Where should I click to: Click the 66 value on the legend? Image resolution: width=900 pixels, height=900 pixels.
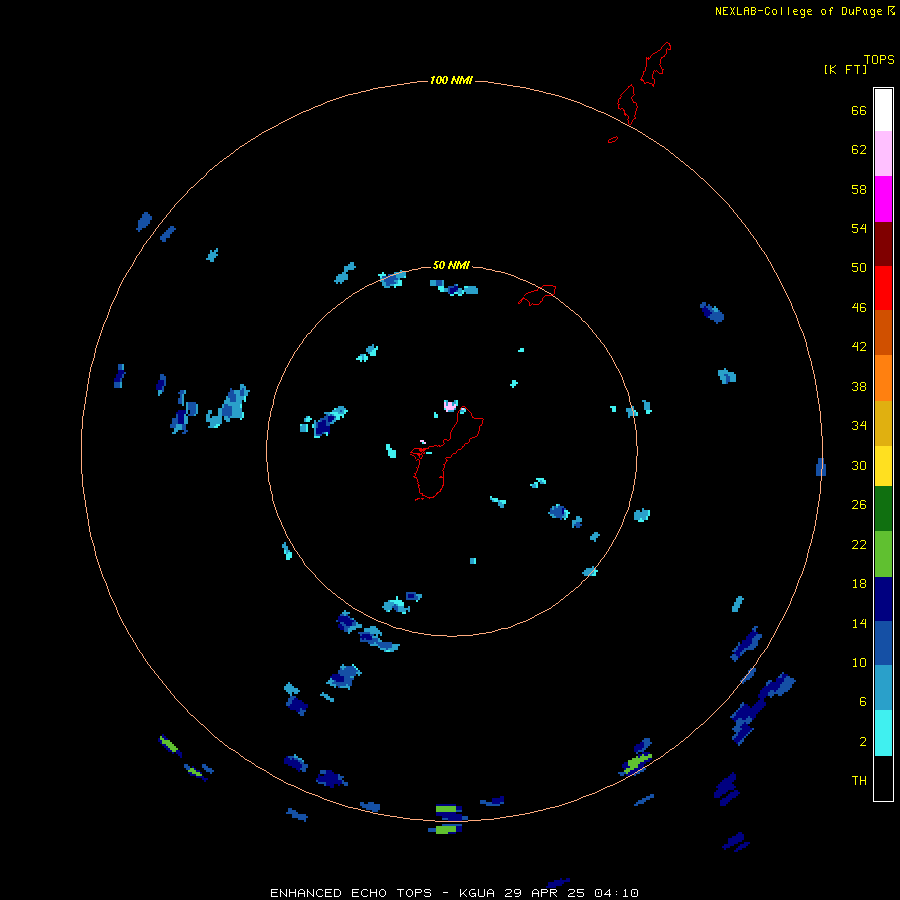click(x=859, y=110)
